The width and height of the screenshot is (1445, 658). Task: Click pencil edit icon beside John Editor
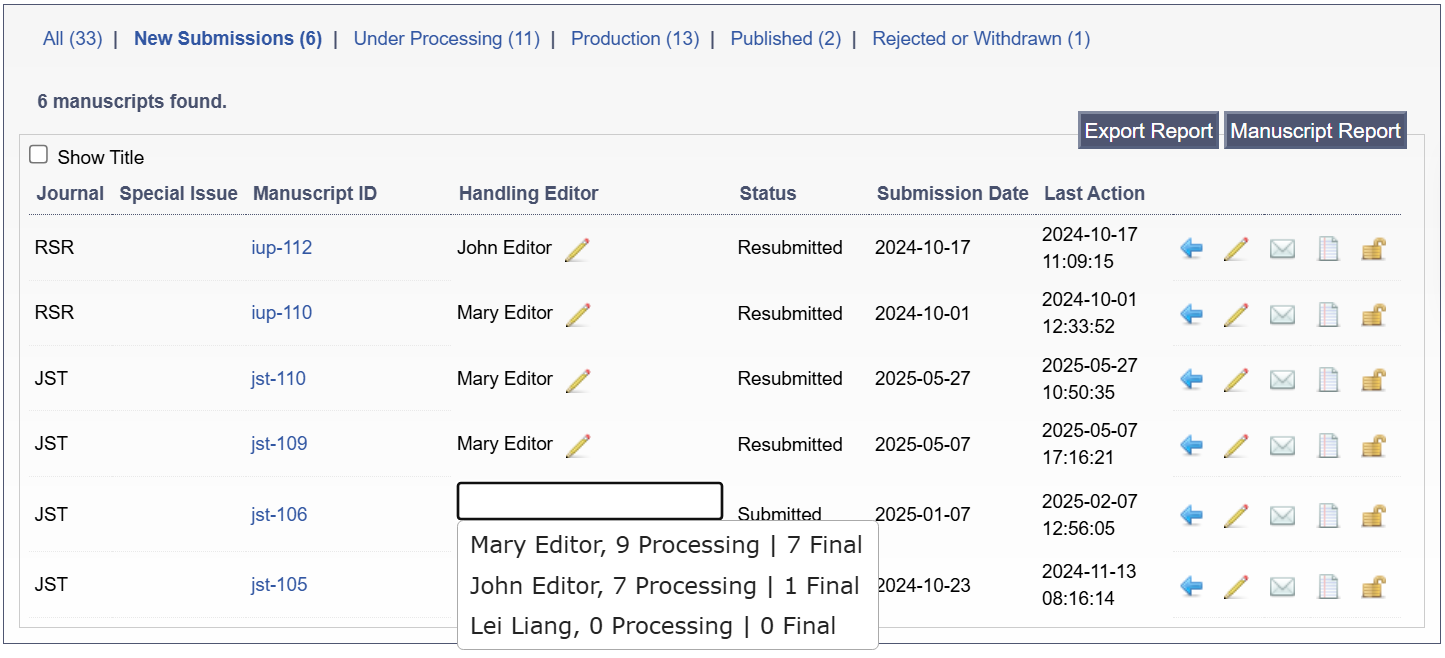coord(577,249)
